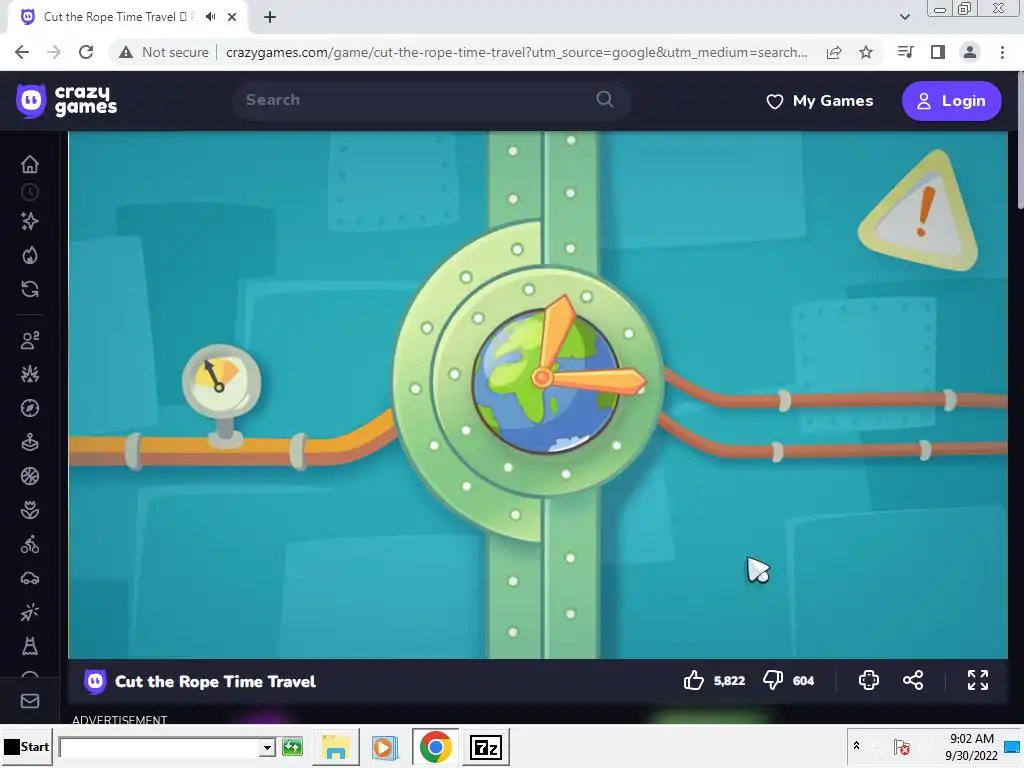Click the Earth clock in the game

(545, 382)
